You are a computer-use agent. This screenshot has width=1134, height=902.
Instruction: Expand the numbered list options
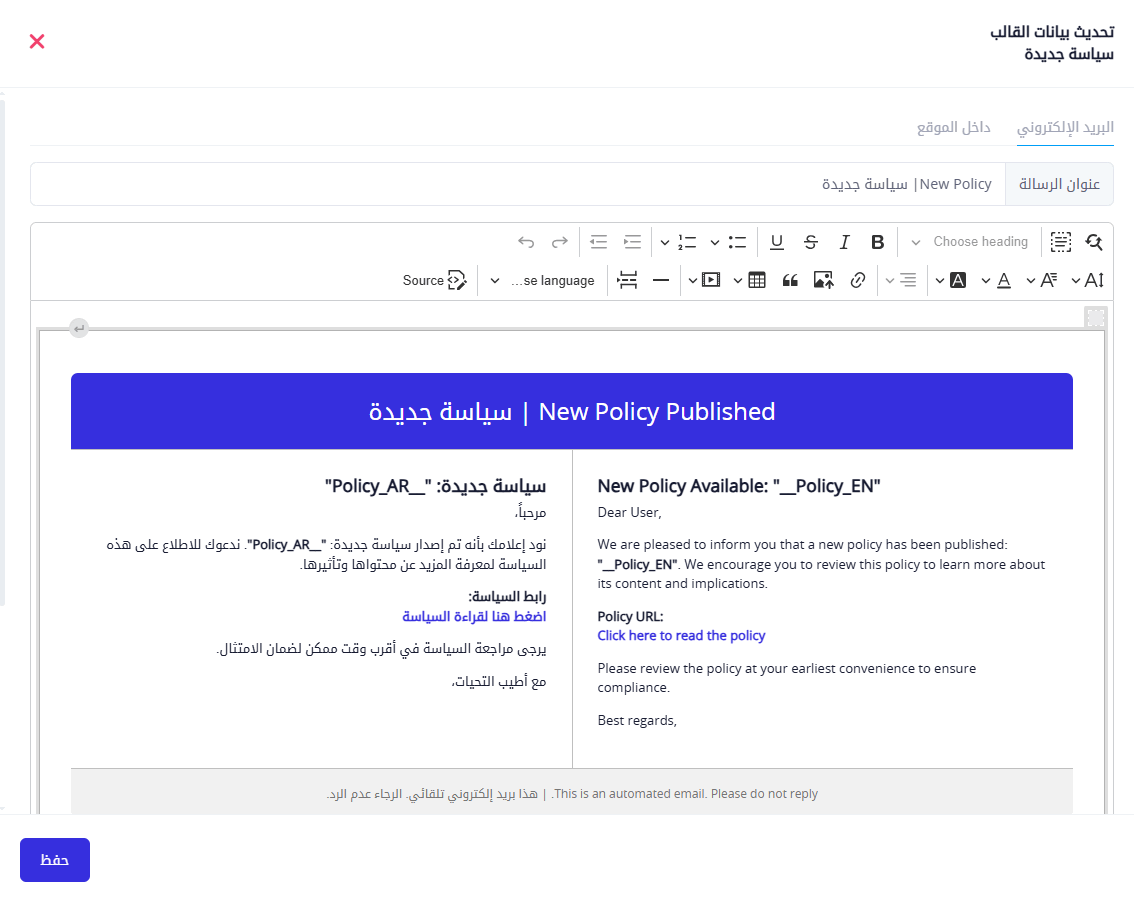click(665, 242)
